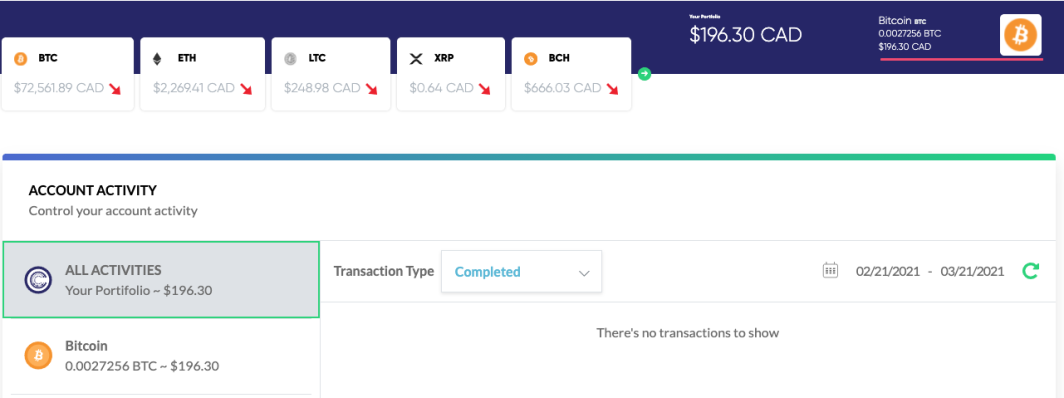Open the ETH price card $2,269.41 CAD
Screen dimensions: 1064x398
click(202, 74)
